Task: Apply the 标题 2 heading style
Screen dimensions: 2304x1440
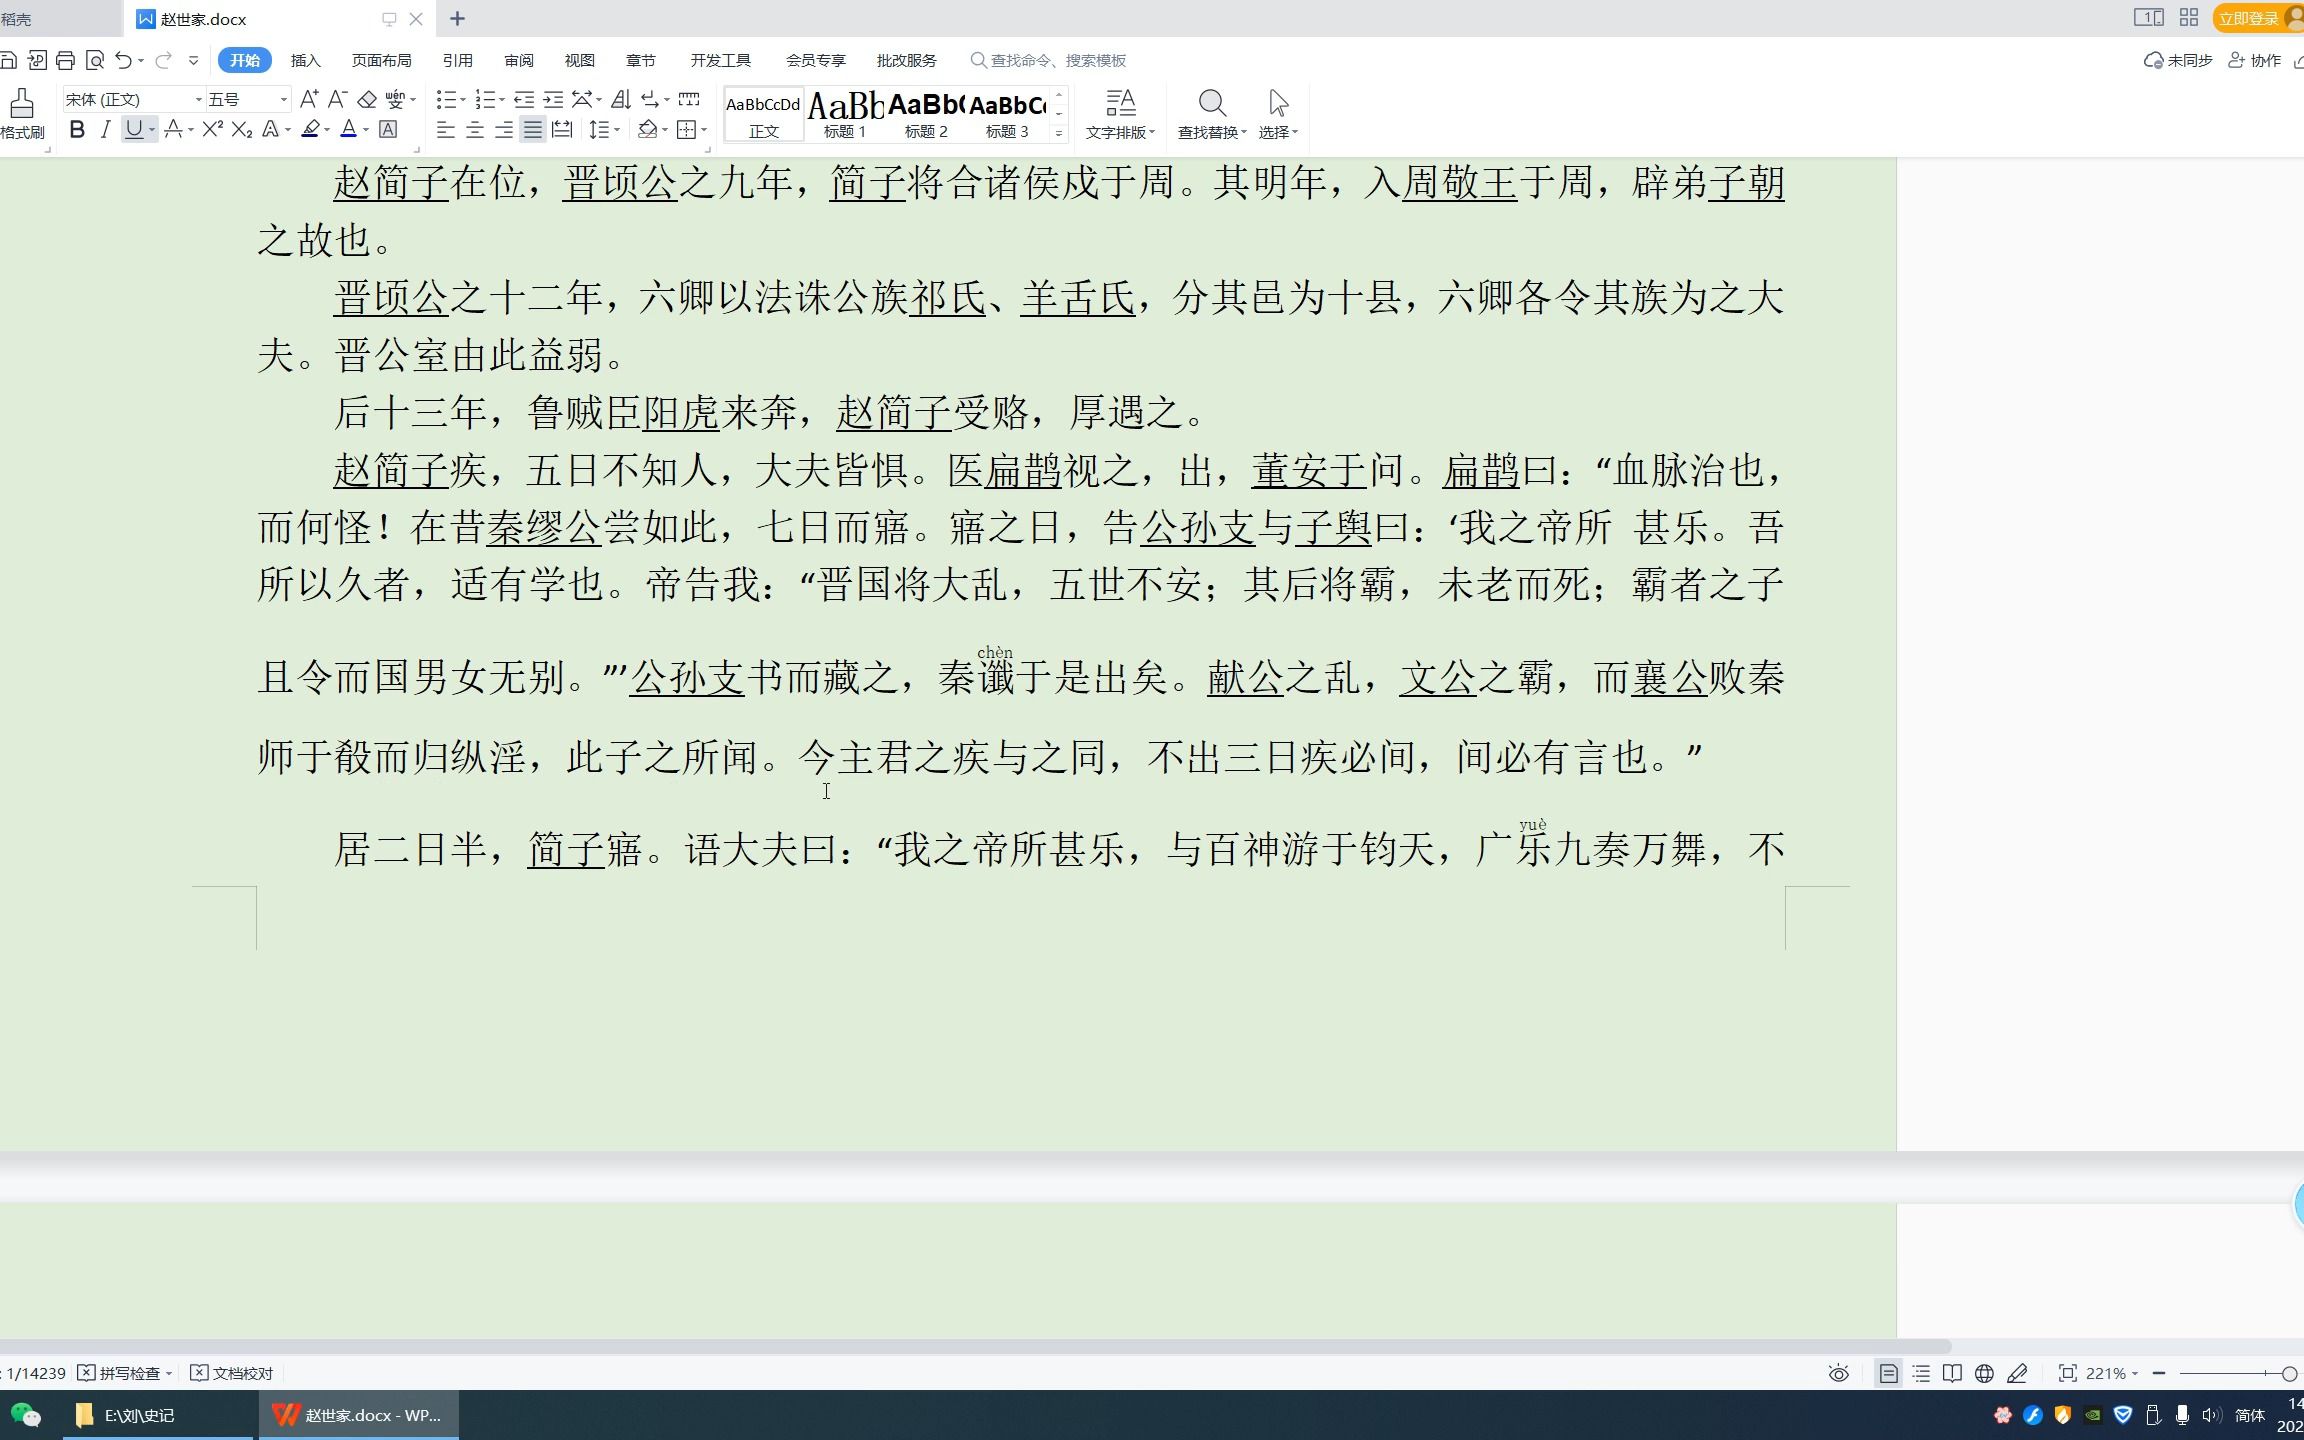Action: coord(926,114)
